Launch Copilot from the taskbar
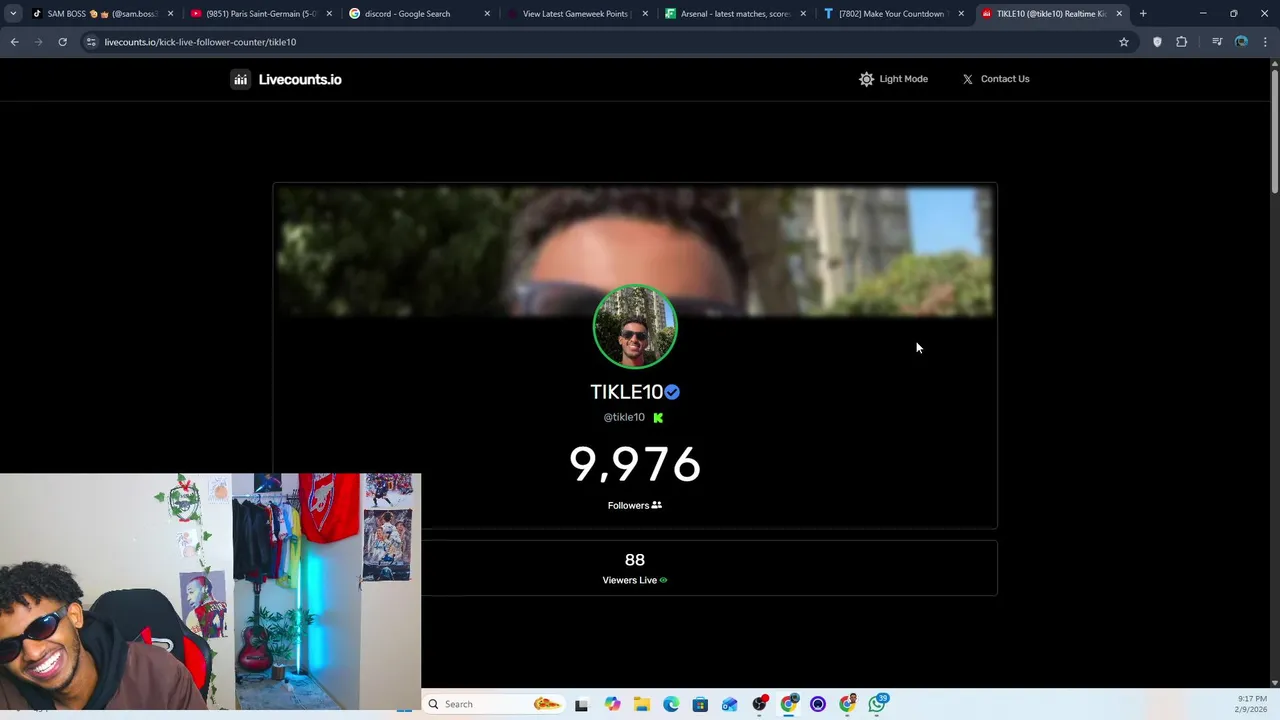Viewport: 1280px width, 720px height. [612, 705]
